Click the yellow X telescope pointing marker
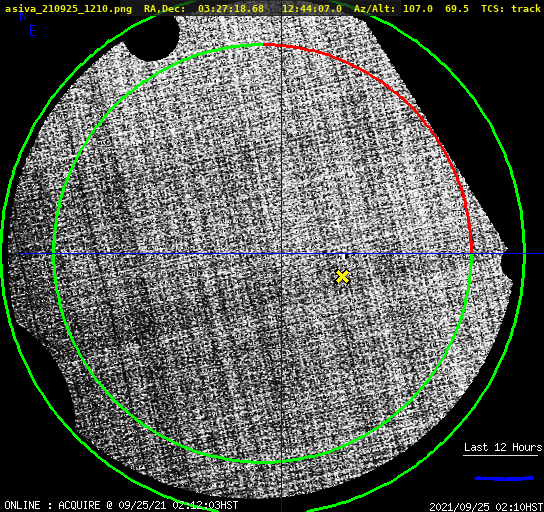 342,276
